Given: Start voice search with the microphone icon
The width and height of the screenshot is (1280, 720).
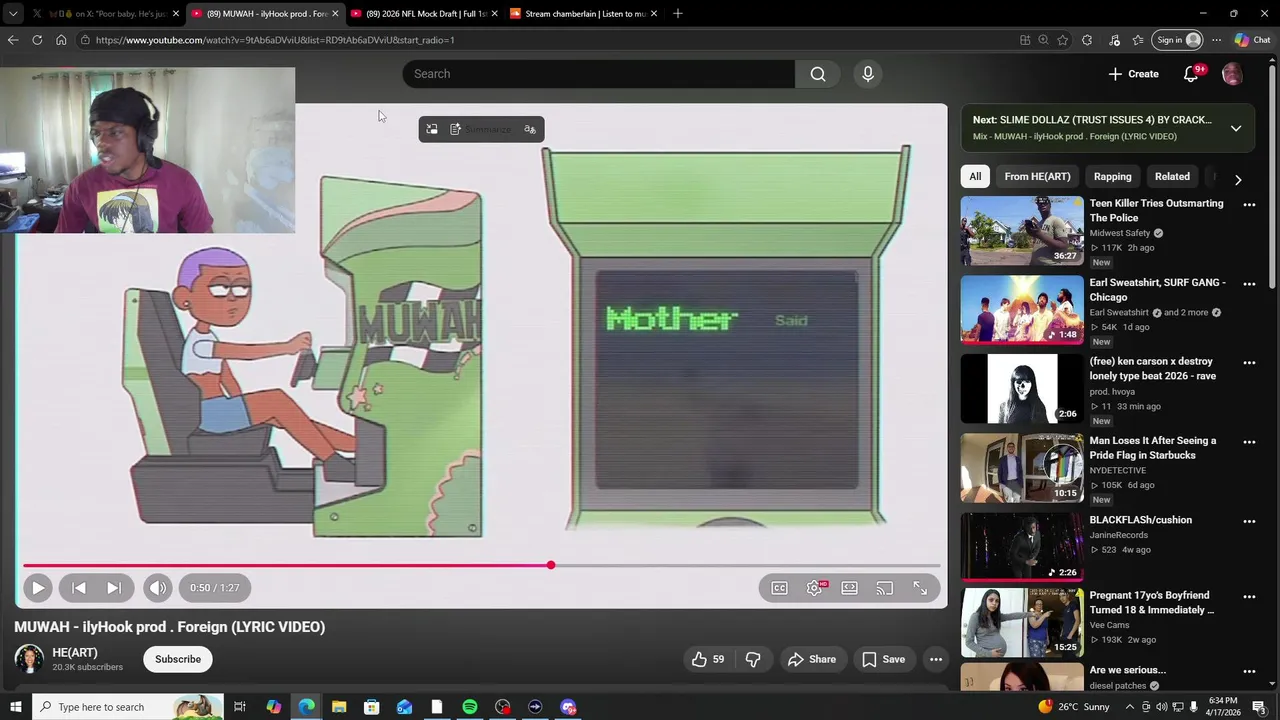Looking at the screenshot, I should (868, 74).
